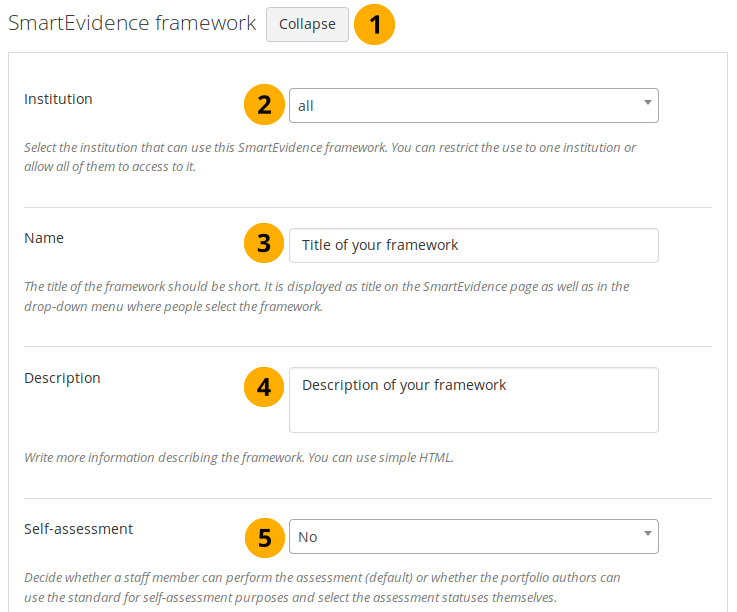Click the 'SmartEvidence framework' heading

[132, 23]
